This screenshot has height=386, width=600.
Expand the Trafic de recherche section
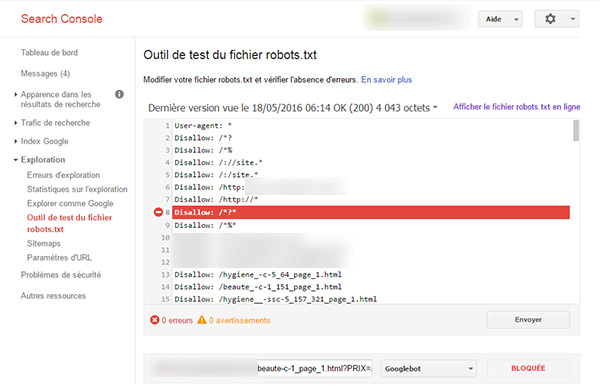pyautogui.click(x=16, y=123)
